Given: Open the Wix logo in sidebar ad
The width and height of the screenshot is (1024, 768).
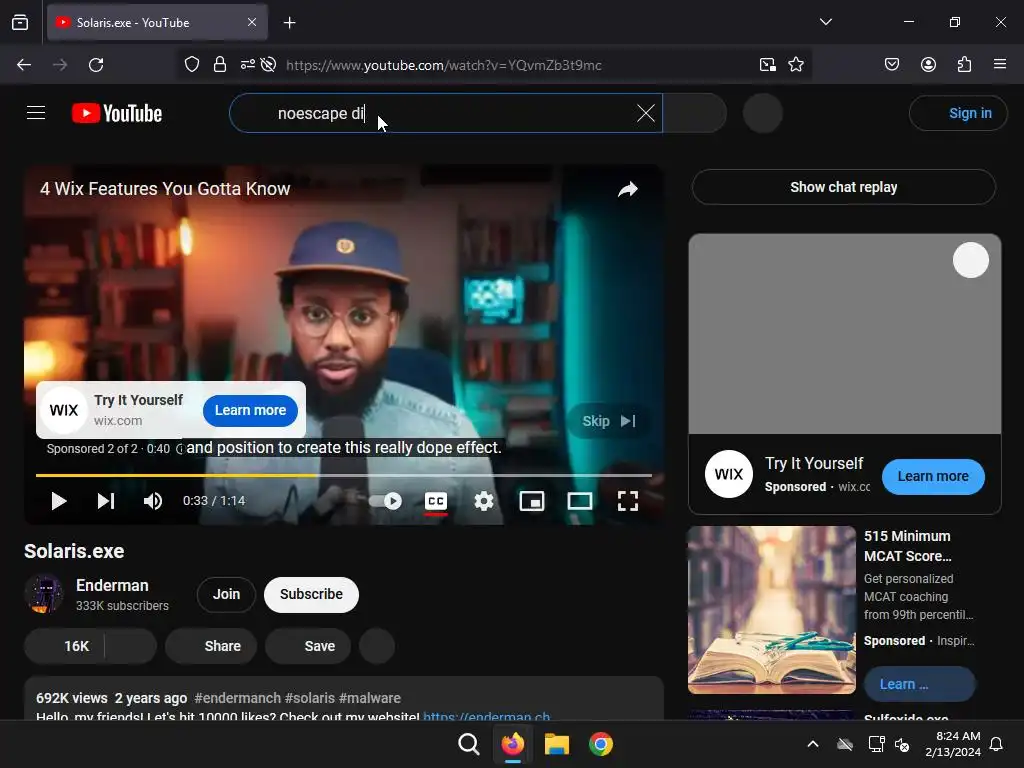Looking at the screenshot, I should [728, 474].
